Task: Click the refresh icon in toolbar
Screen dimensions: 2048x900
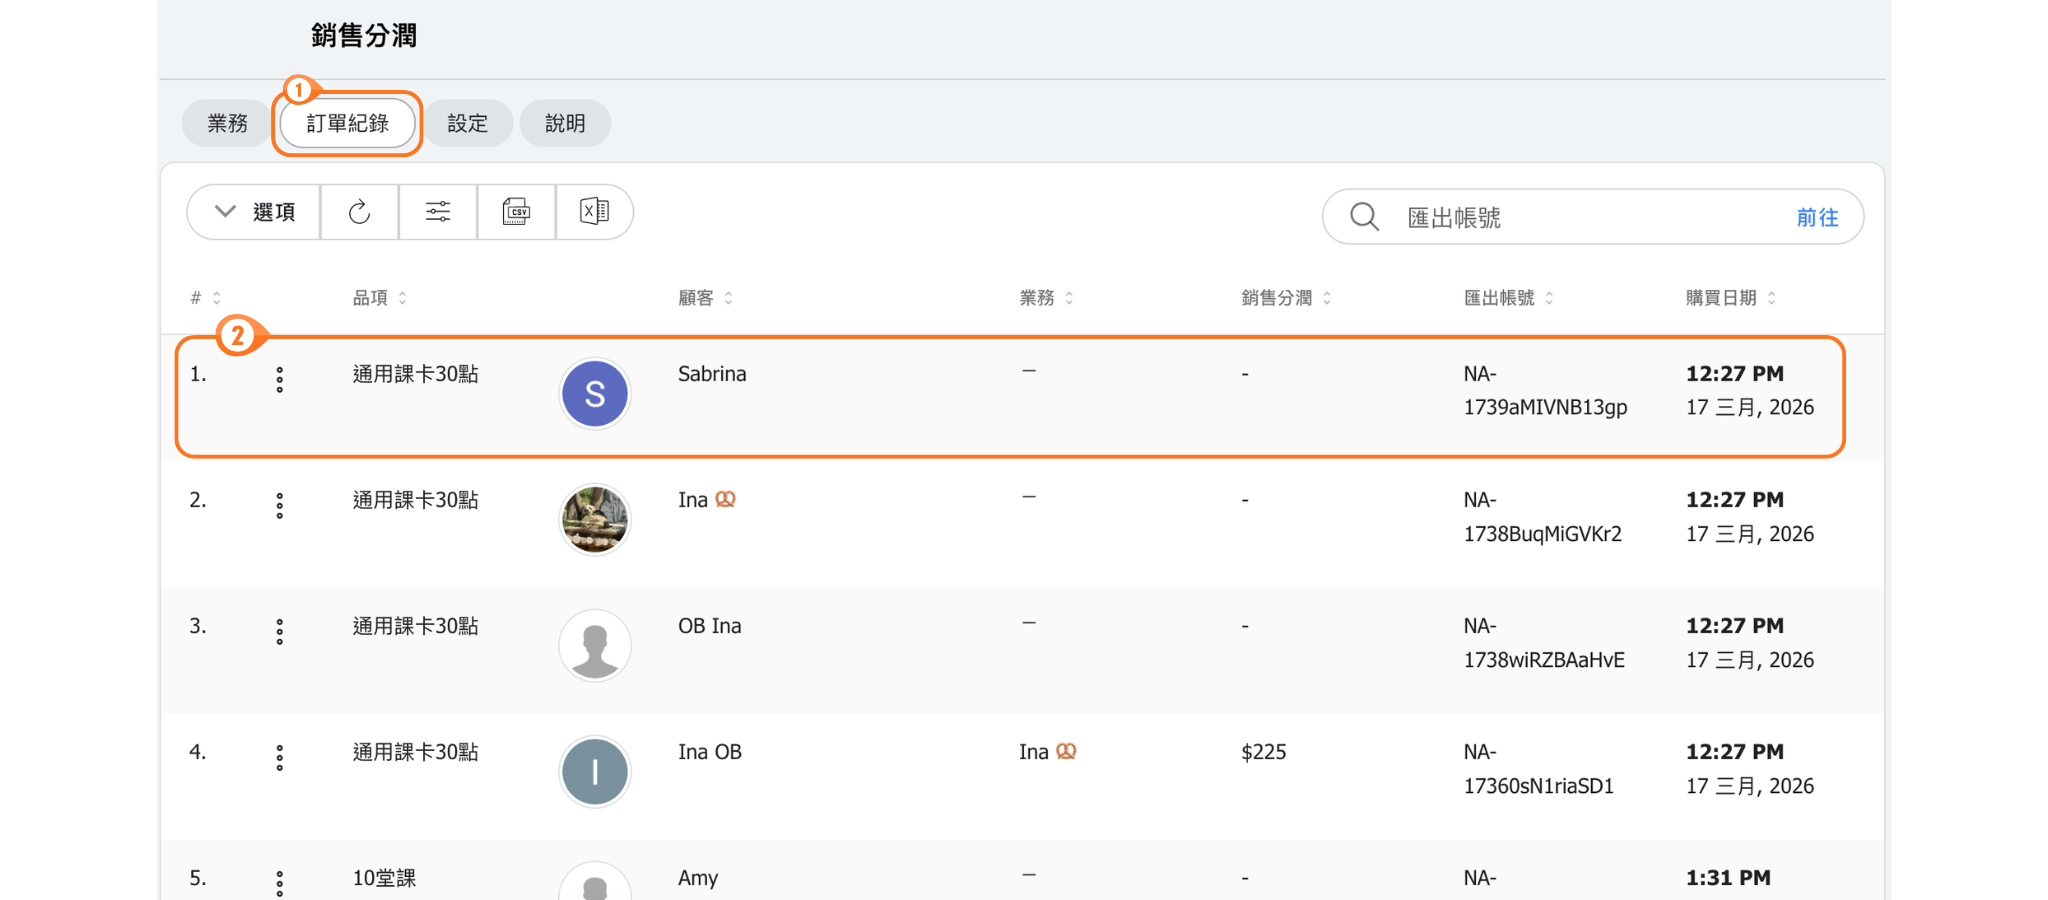Action: point(359,212)
